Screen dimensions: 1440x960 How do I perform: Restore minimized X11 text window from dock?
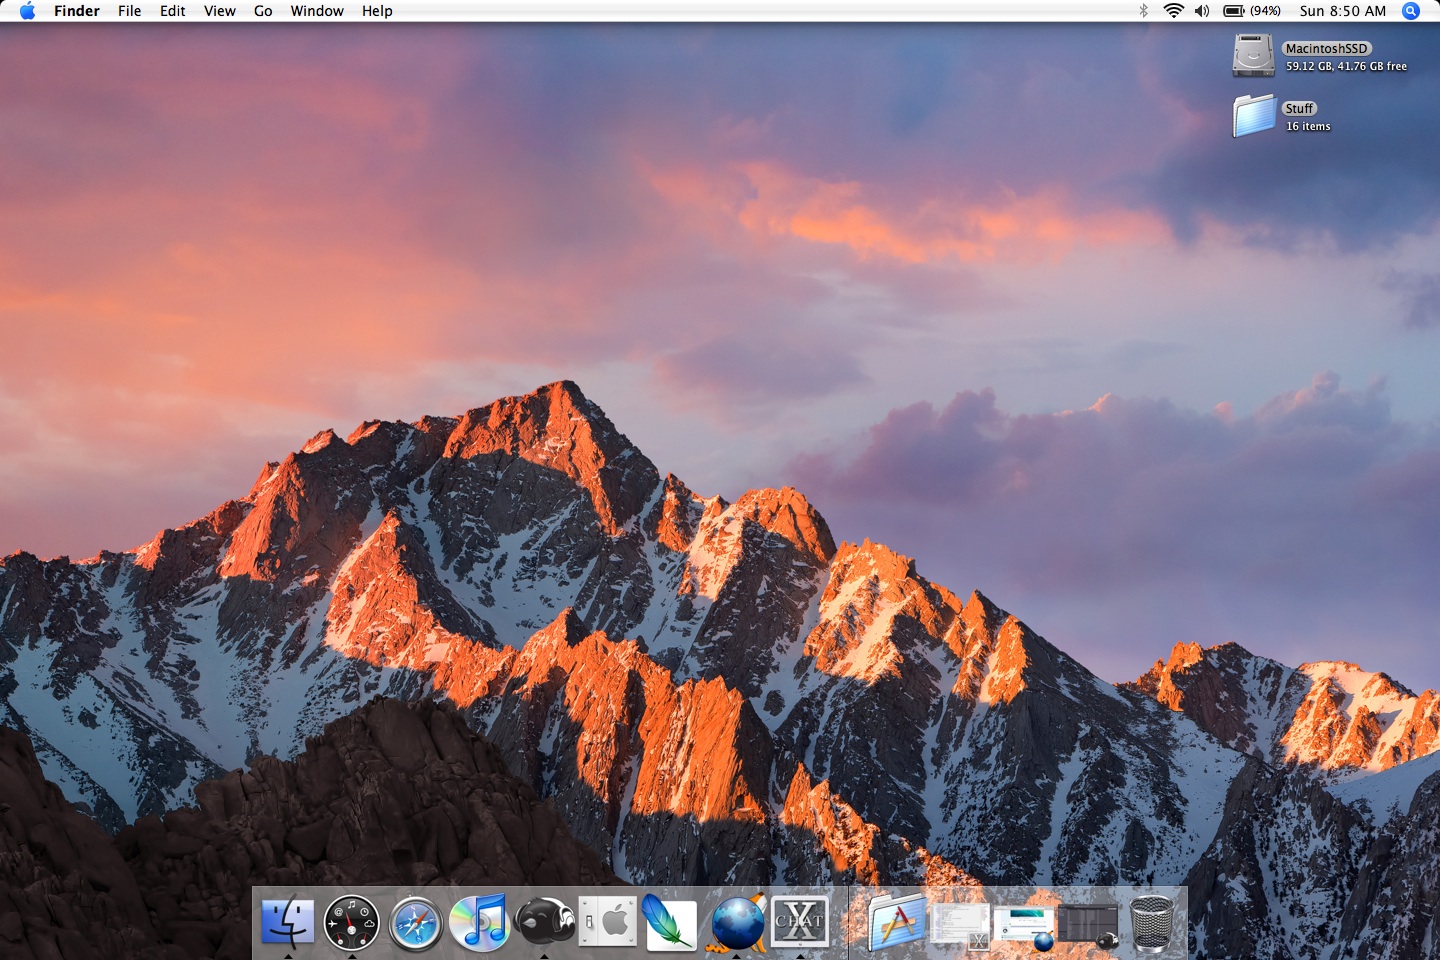tap(960, 925)
